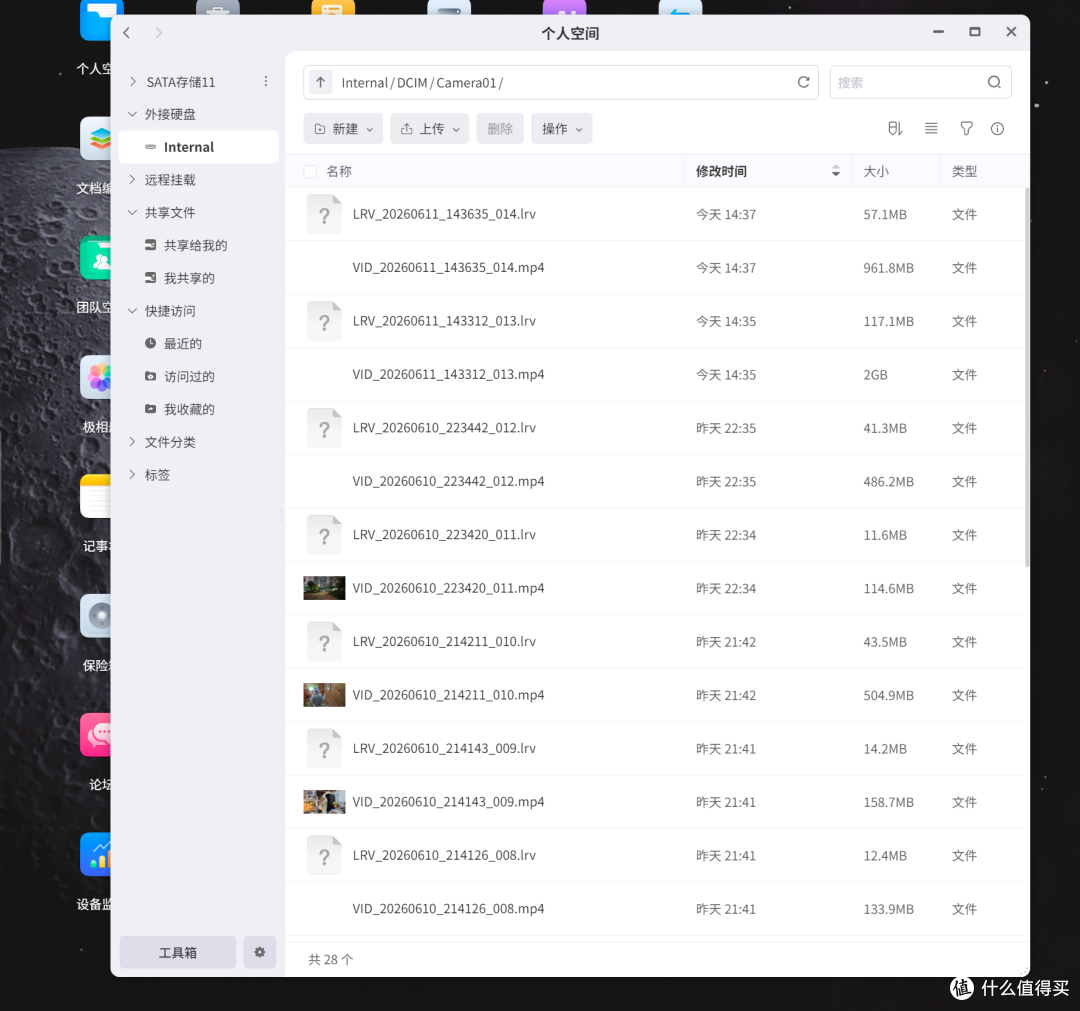Expand the 文件分类 section
Screen dimensions: 1080x1011
(133, 442)
